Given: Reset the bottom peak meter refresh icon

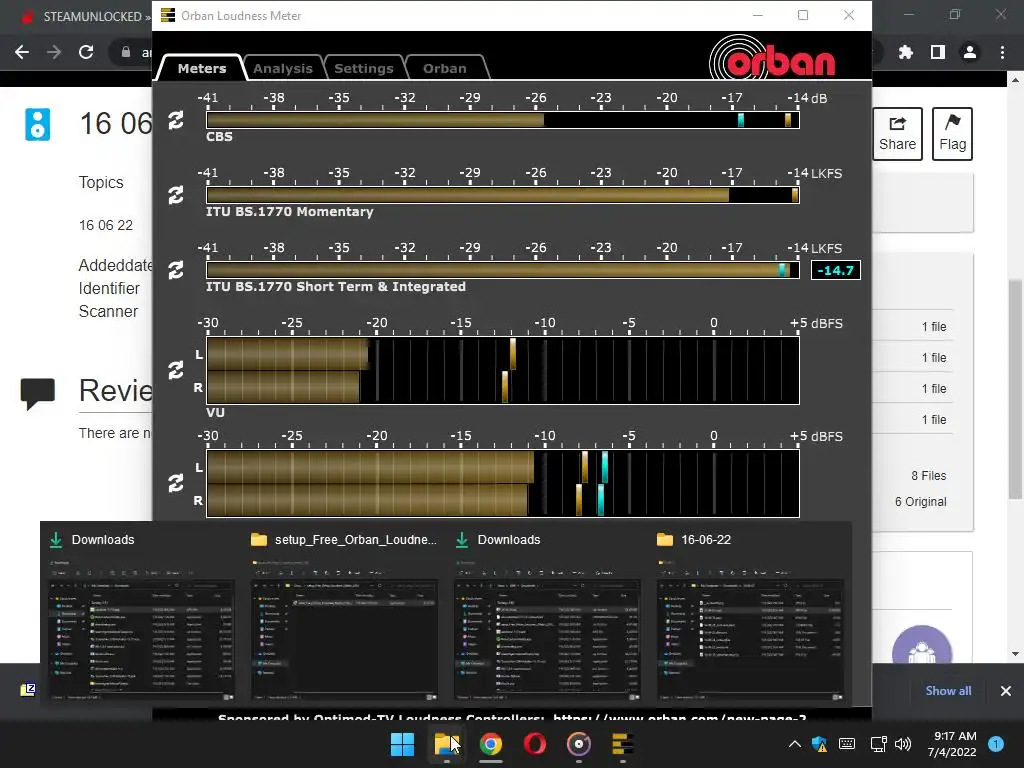Looking at the screenshot, I should coord(176,483).
